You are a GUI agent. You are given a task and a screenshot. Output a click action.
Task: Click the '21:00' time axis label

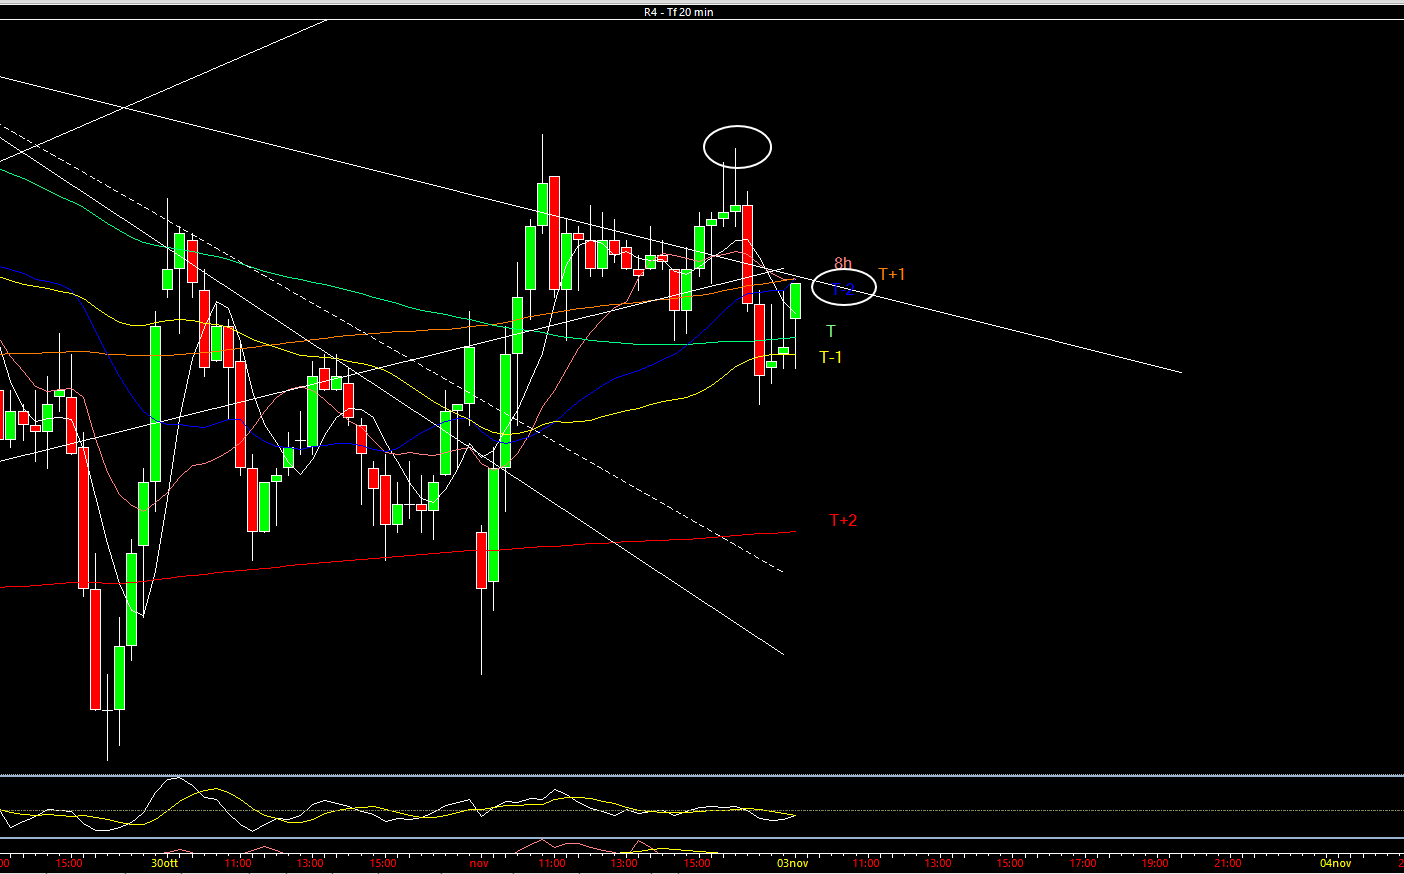1228,863
